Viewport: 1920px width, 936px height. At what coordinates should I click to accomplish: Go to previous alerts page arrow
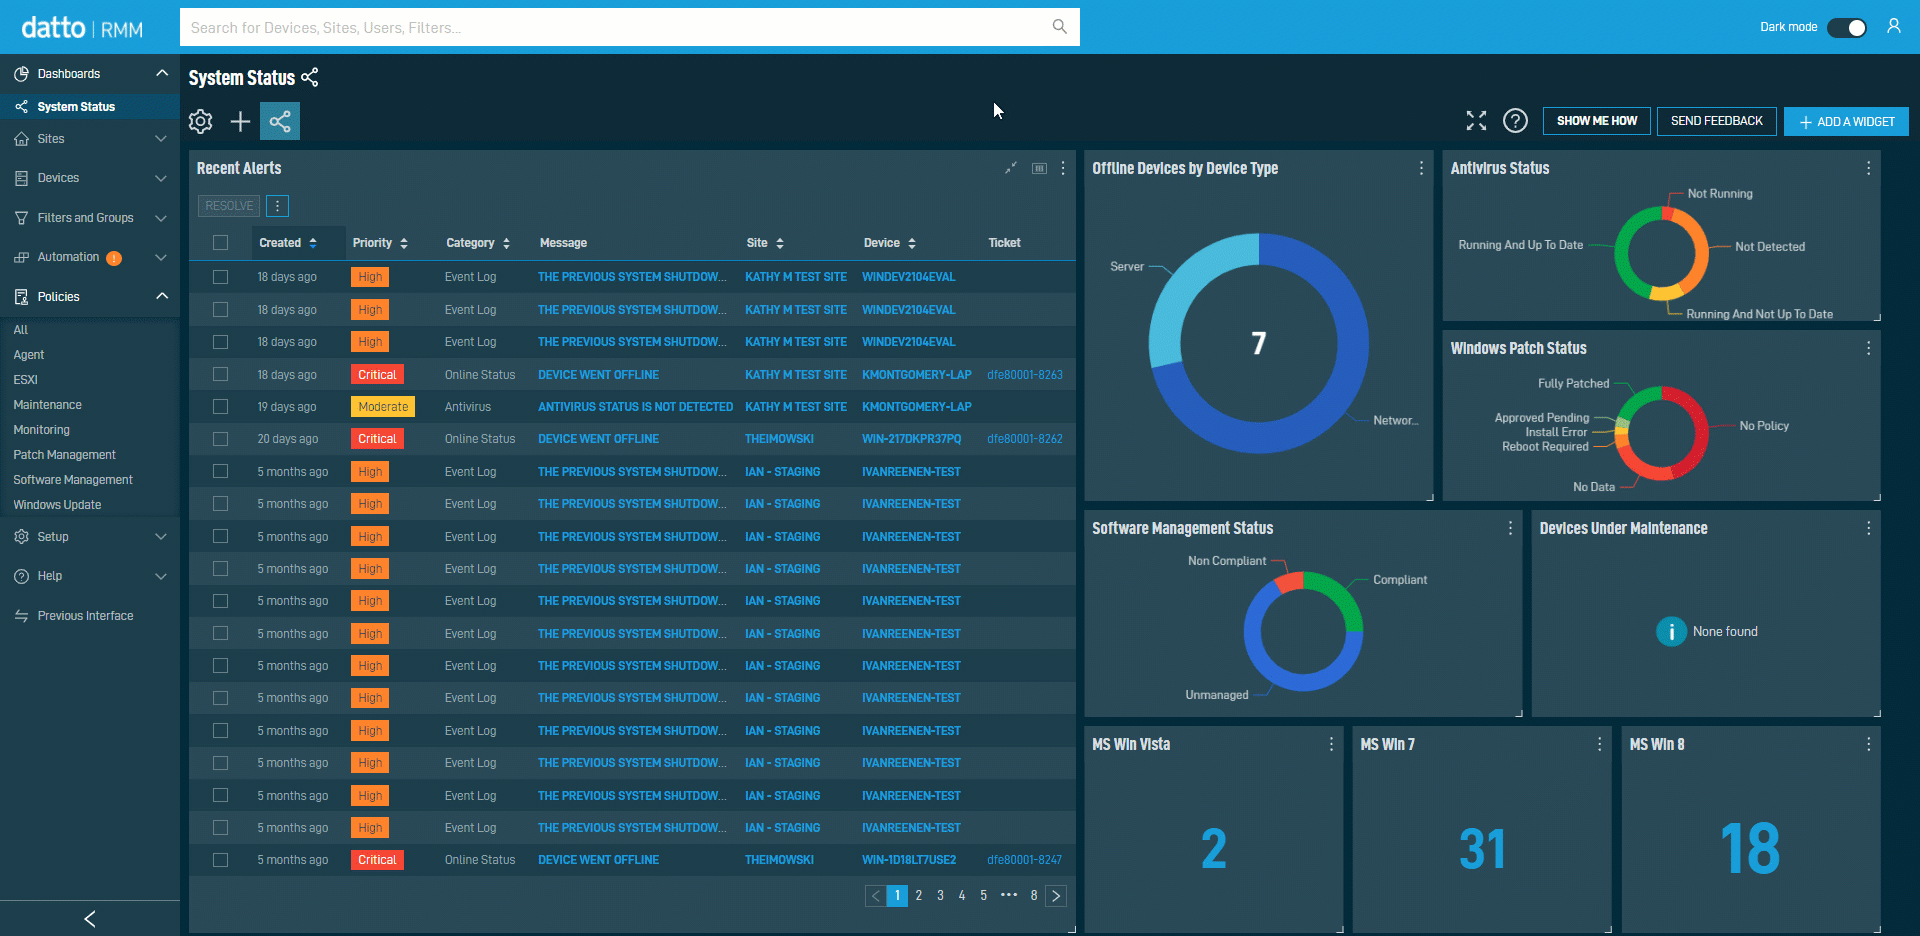point(875,896)
